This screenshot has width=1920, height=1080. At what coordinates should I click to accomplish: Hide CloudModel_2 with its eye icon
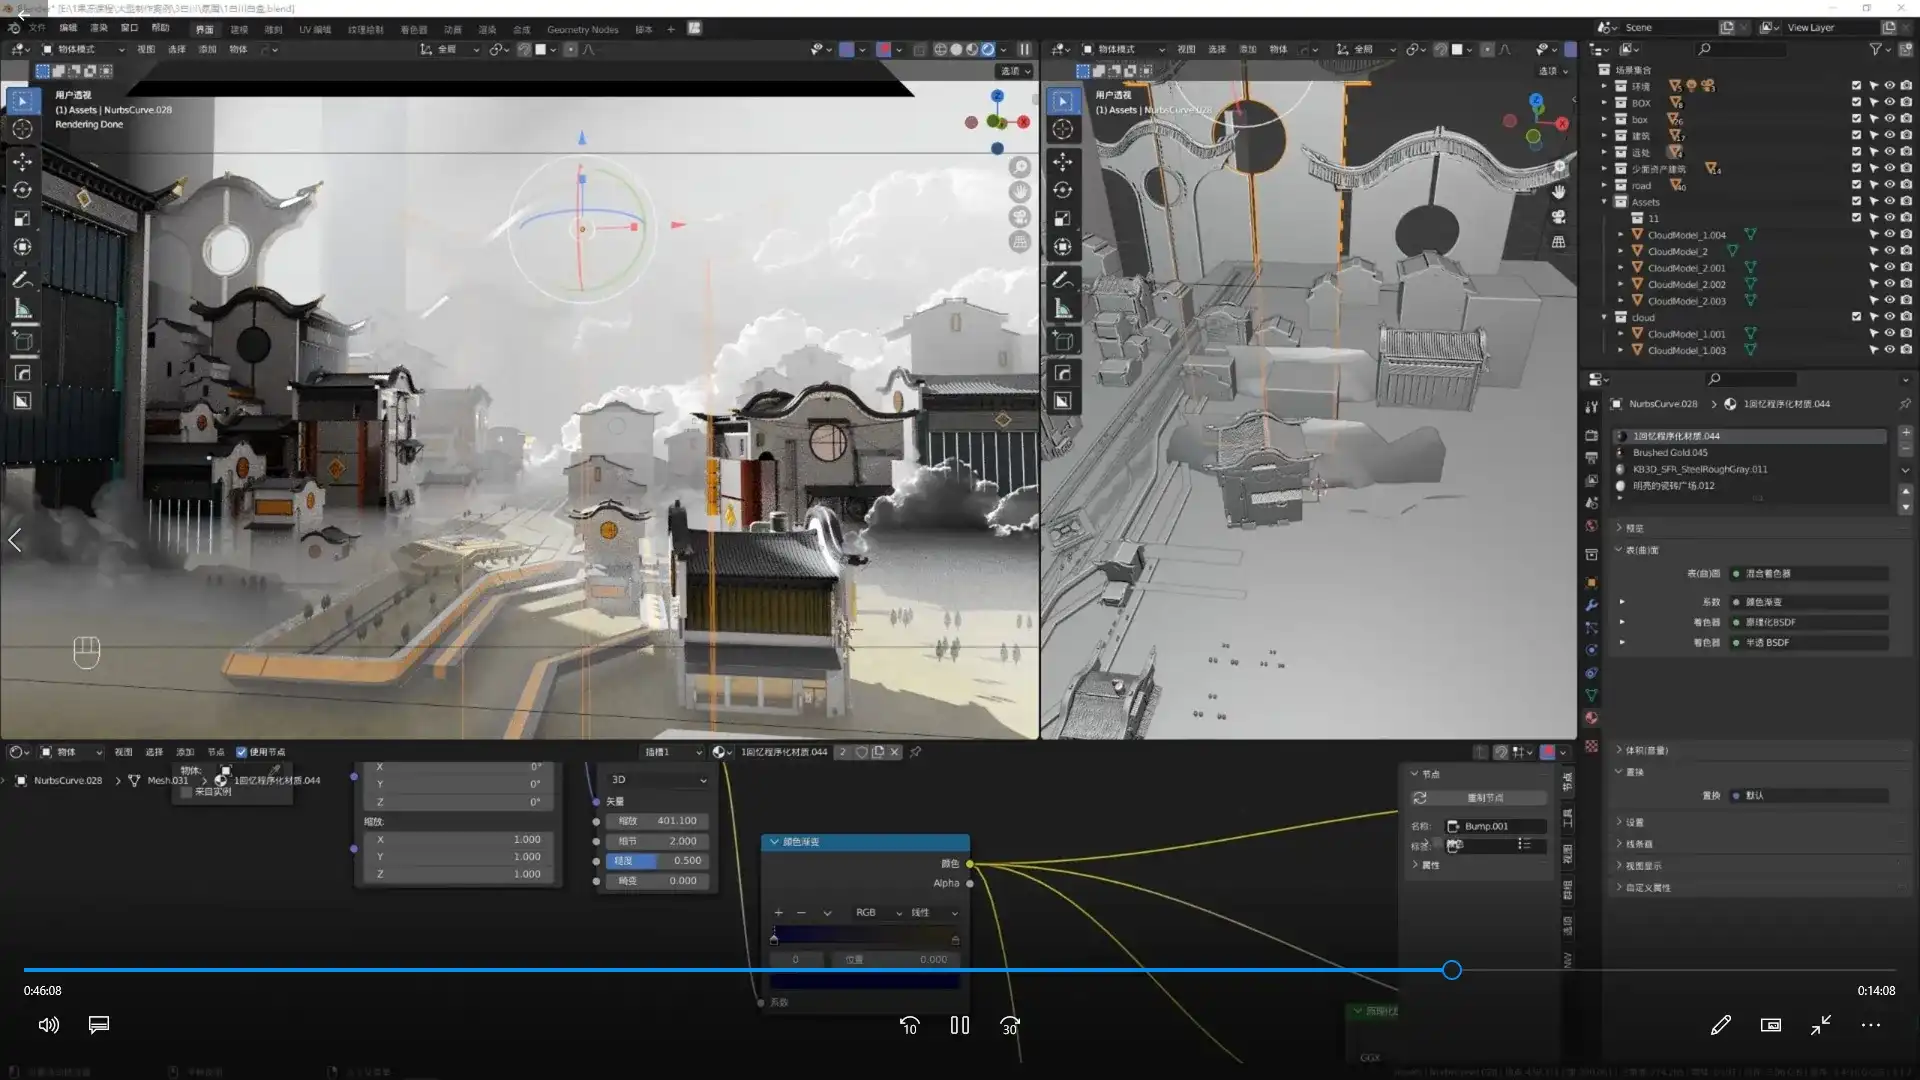1890,251
